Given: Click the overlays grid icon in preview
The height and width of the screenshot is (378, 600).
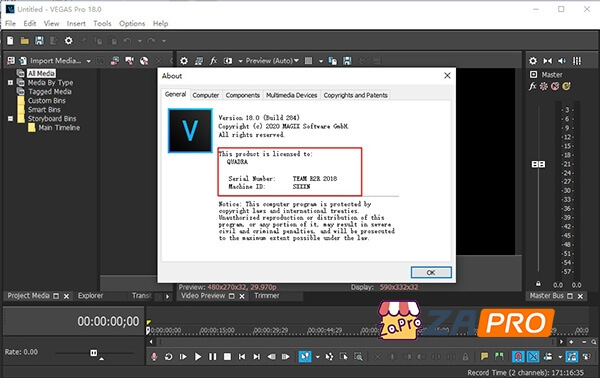Looking at the screenshot, I should (308, 61).
